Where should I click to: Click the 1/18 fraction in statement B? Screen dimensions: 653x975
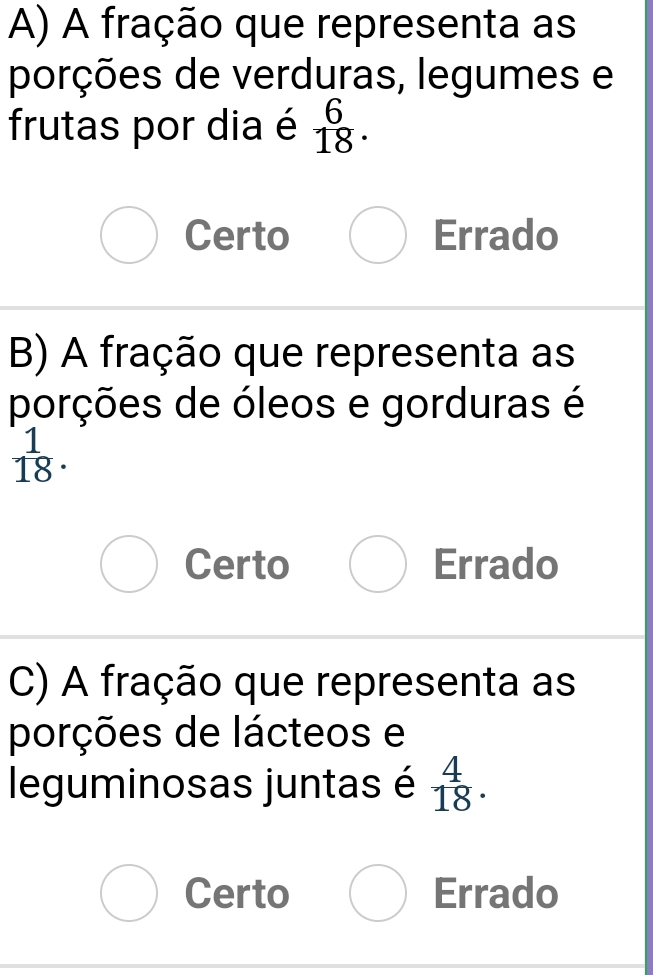click(33, 456)
